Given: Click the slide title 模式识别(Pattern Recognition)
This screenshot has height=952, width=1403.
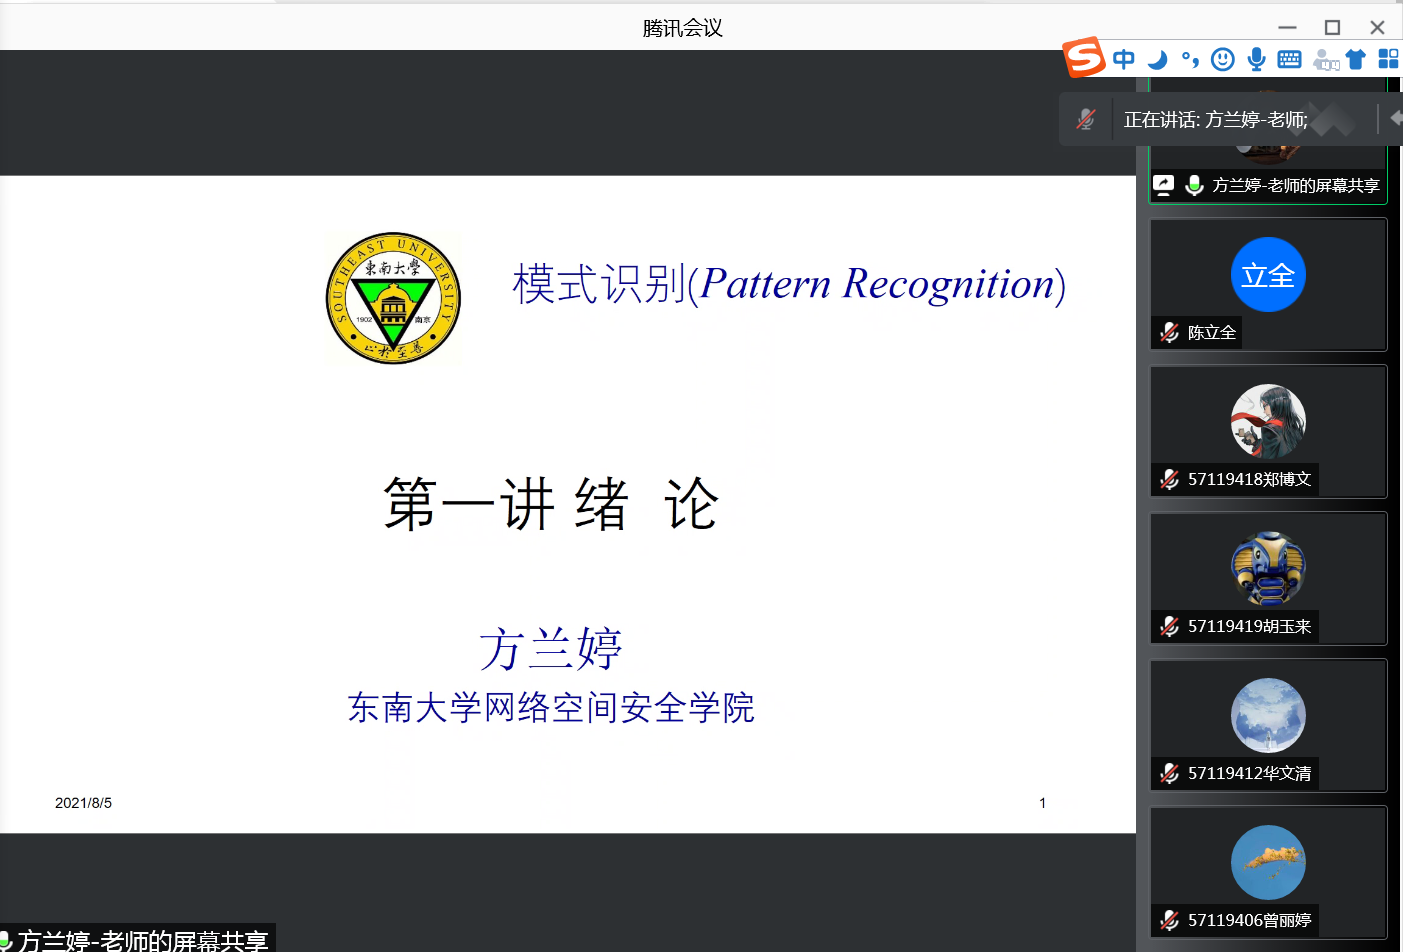Looking at the screenshot, I should (x=789, y=284).
